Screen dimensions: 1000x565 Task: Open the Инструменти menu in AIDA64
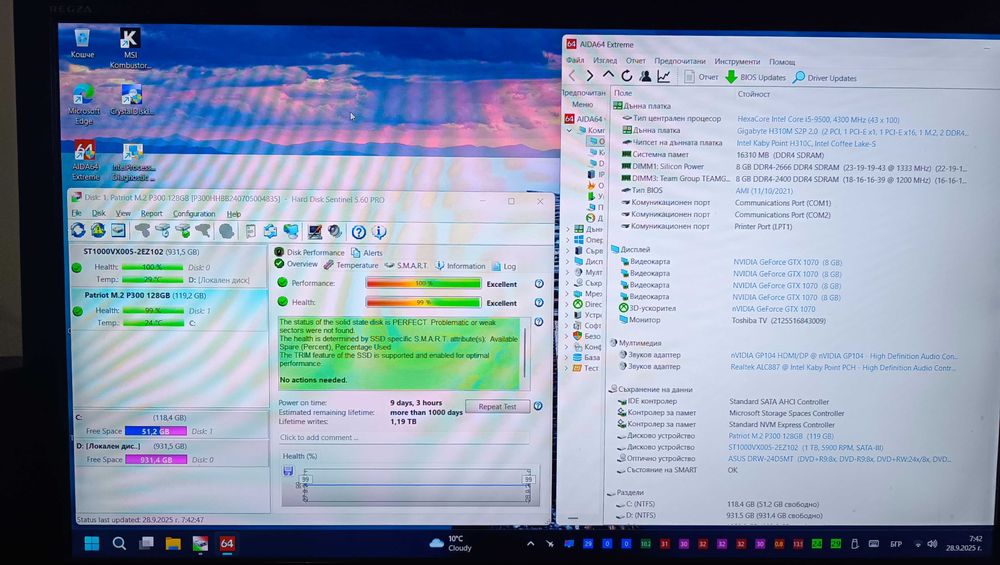[x=737, y=61]
